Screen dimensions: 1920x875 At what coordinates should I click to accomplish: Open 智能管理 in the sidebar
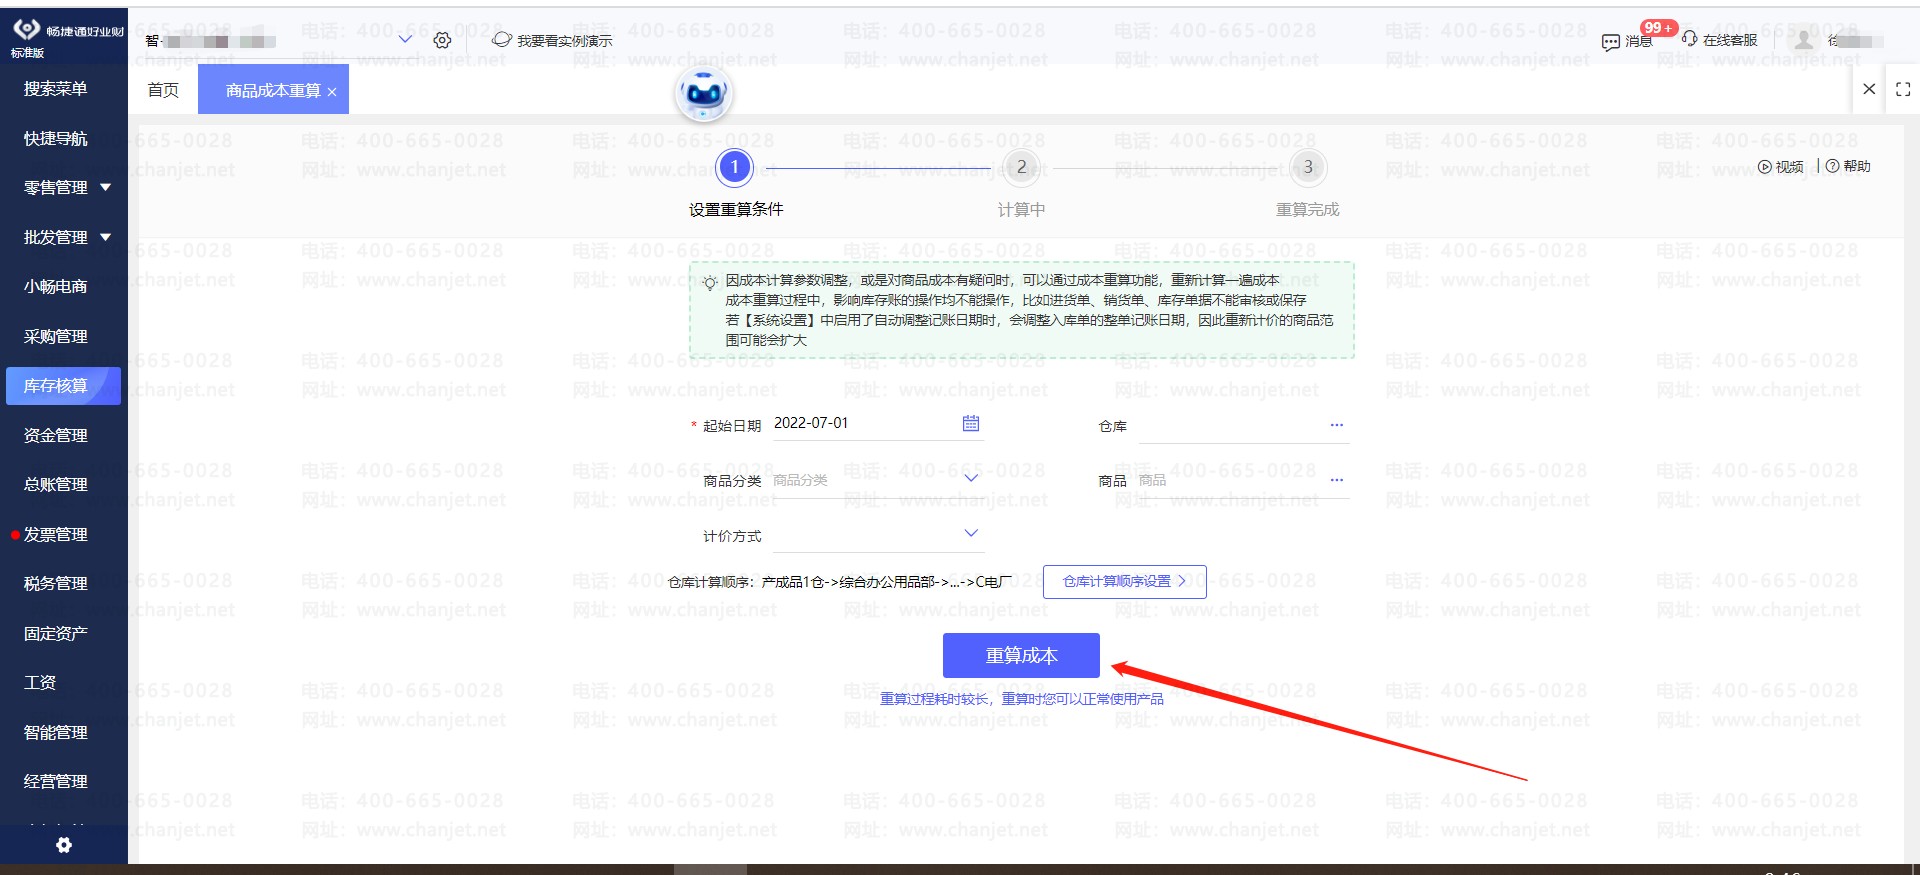pyautogui.click(x=56, y=732)
